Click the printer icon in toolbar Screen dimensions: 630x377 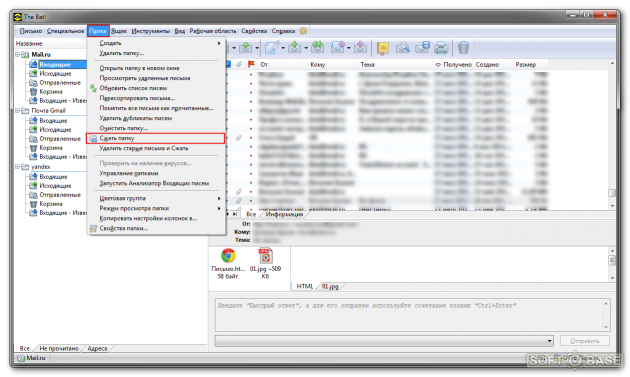(441, 48)
